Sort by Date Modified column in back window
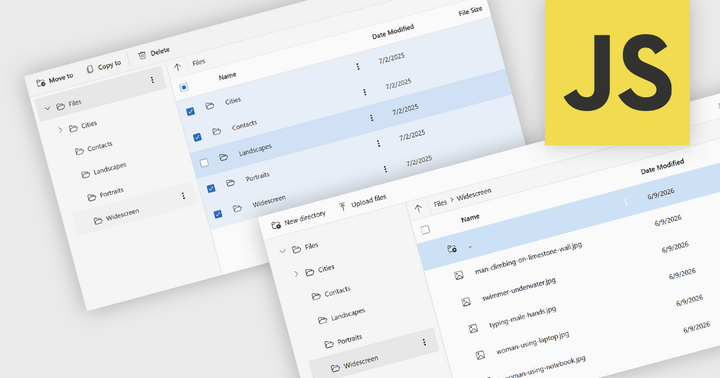The height and width of the screenshot is (378, 720). [393, 32]
